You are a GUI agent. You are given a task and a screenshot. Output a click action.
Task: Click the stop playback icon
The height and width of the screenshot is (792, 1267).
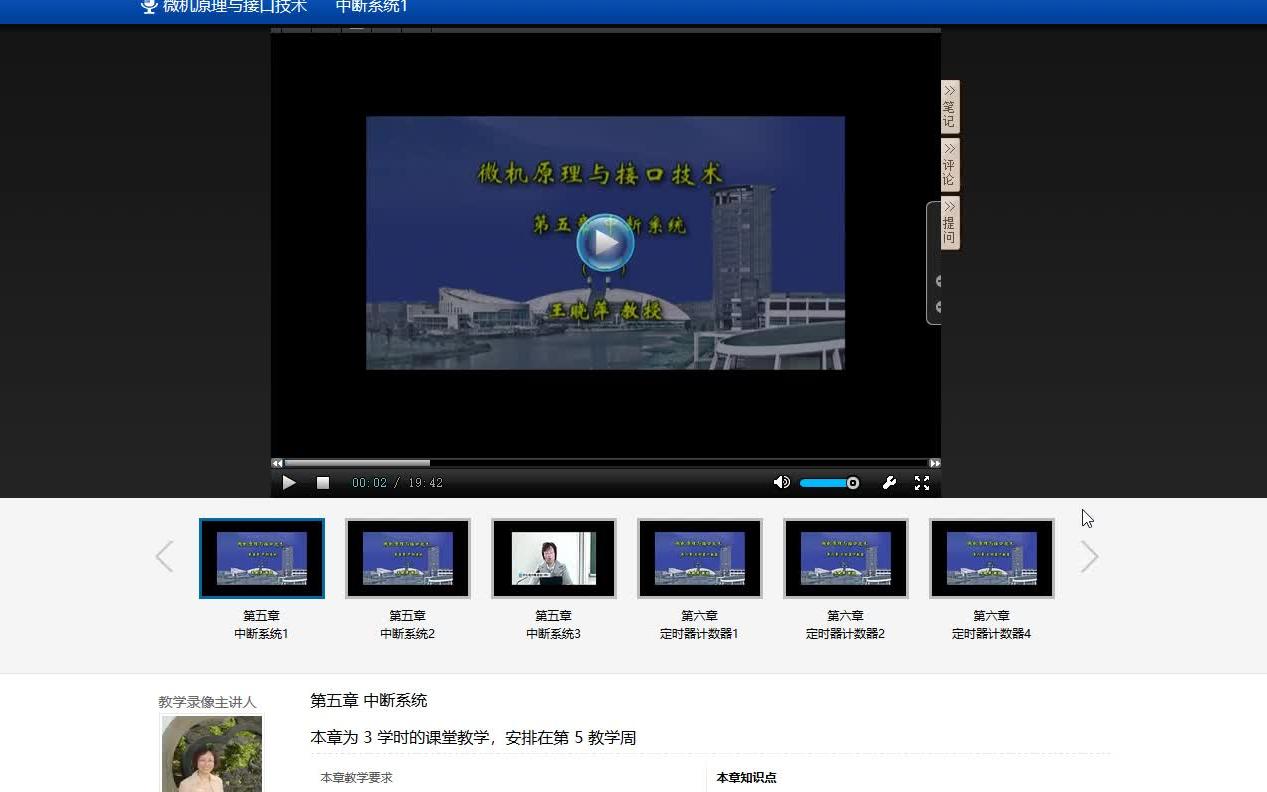pos(322,482)
